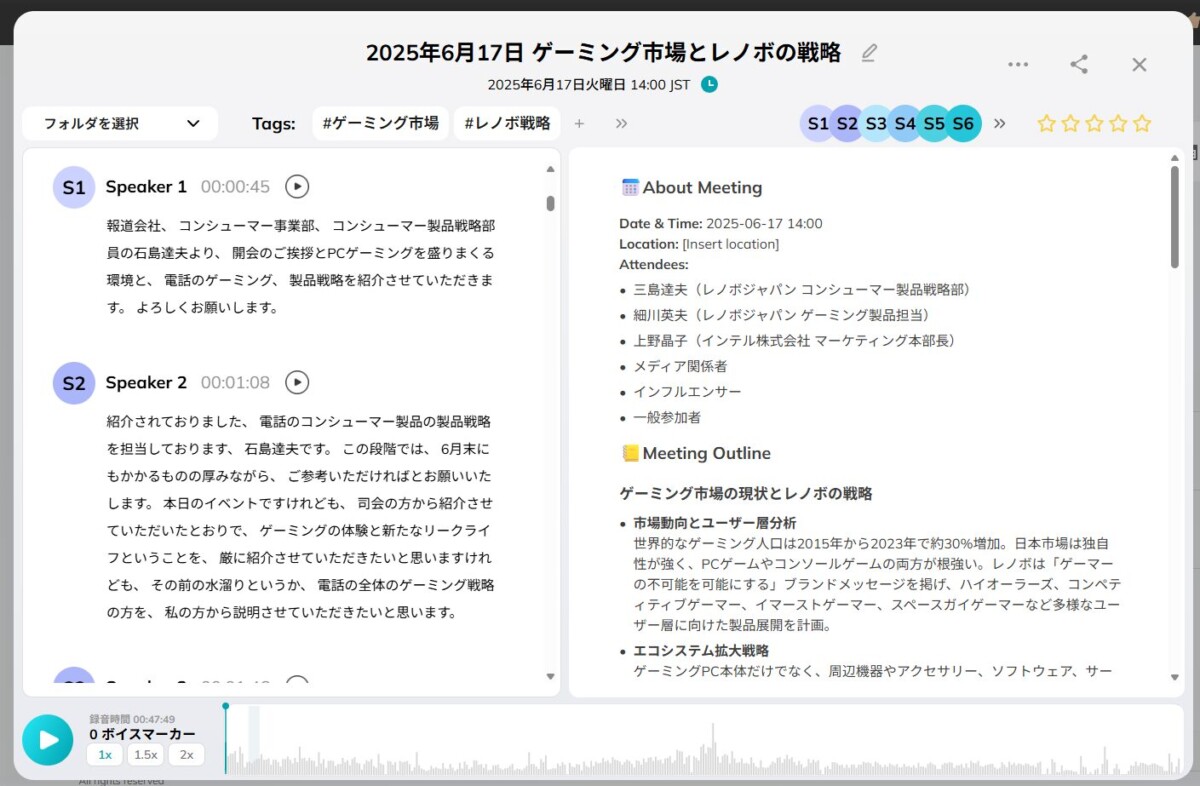Screen dimensions: 1200x786
Task: Rate the meeting four stars
Action: (1118, 123)
